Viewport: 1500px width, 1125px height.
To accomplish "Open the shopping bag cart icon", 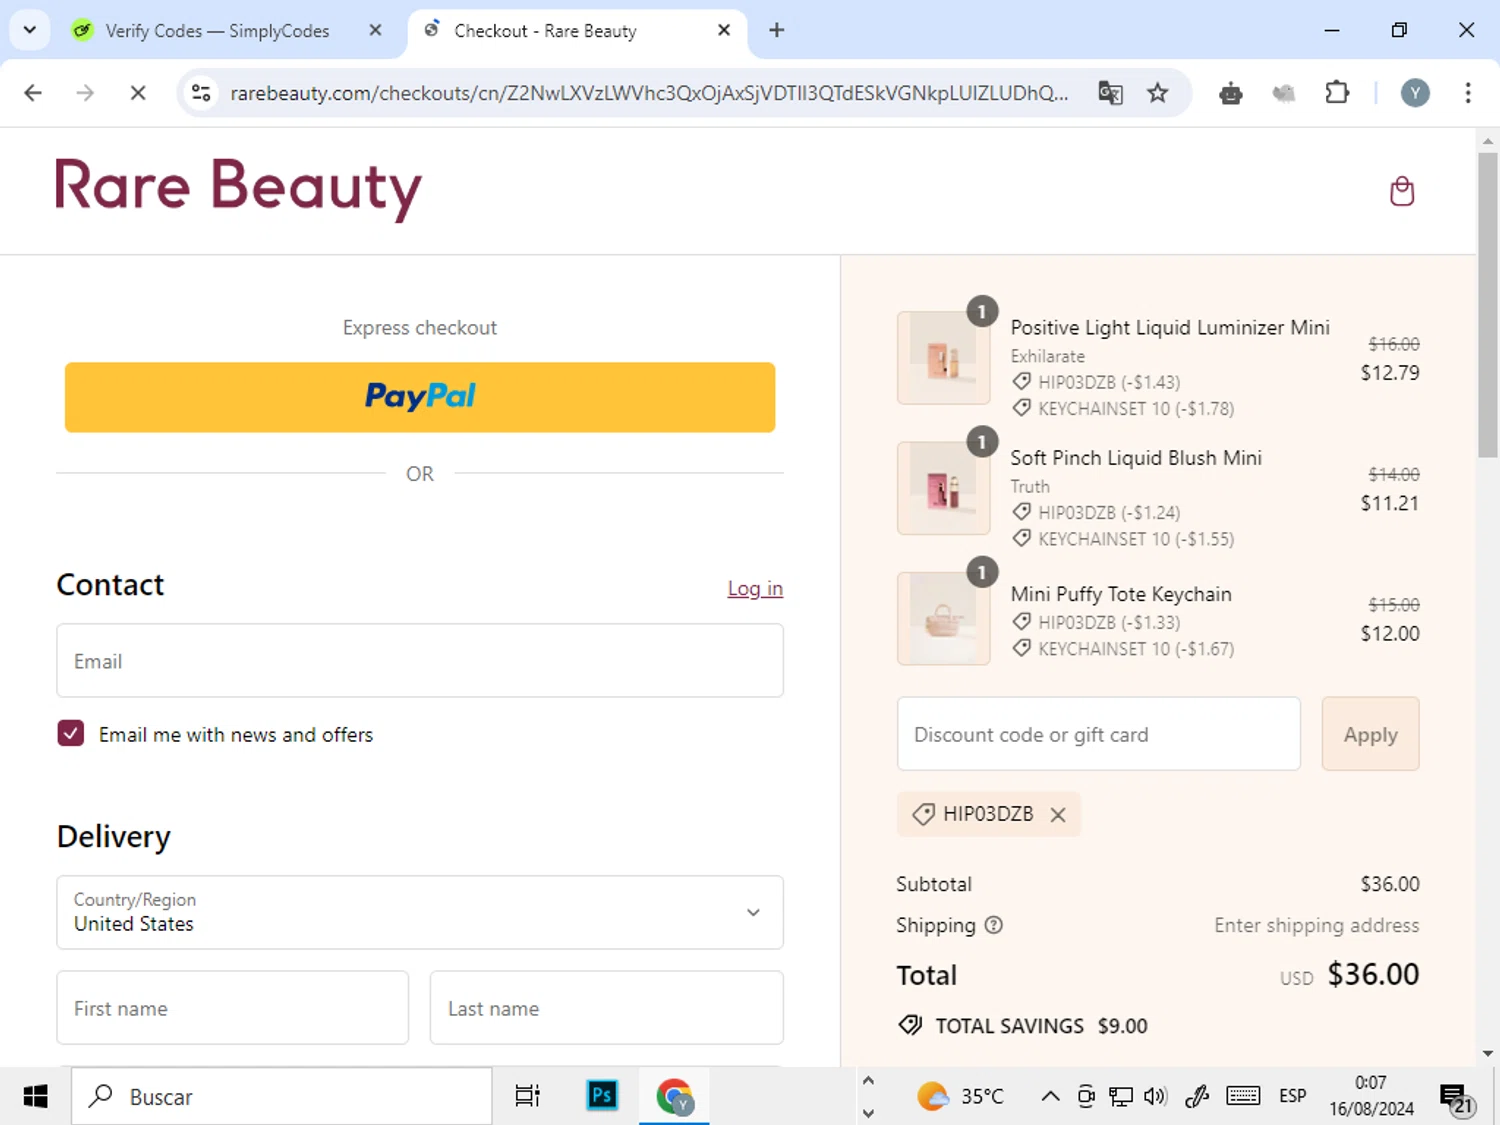I will pos(1402,191).
